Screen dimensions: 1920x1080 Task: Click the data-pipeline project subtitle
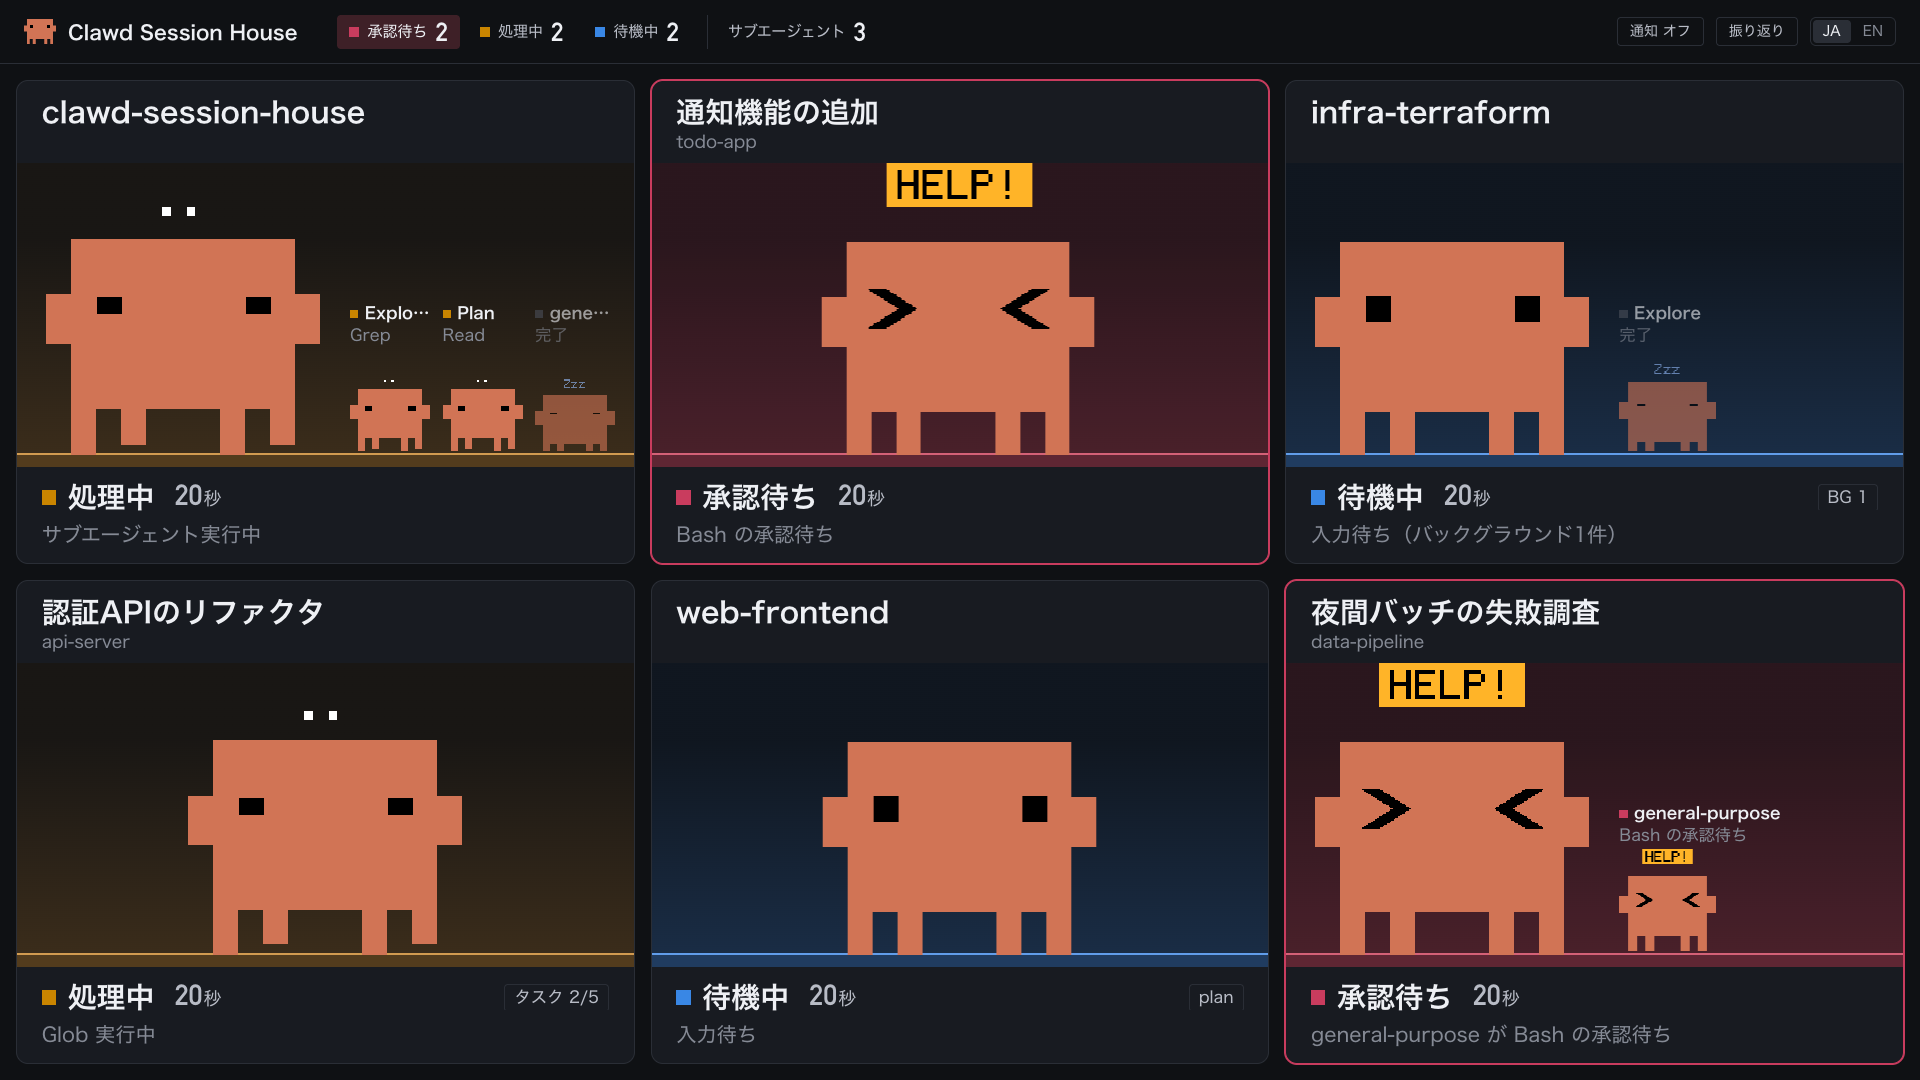coord(1367,642)
